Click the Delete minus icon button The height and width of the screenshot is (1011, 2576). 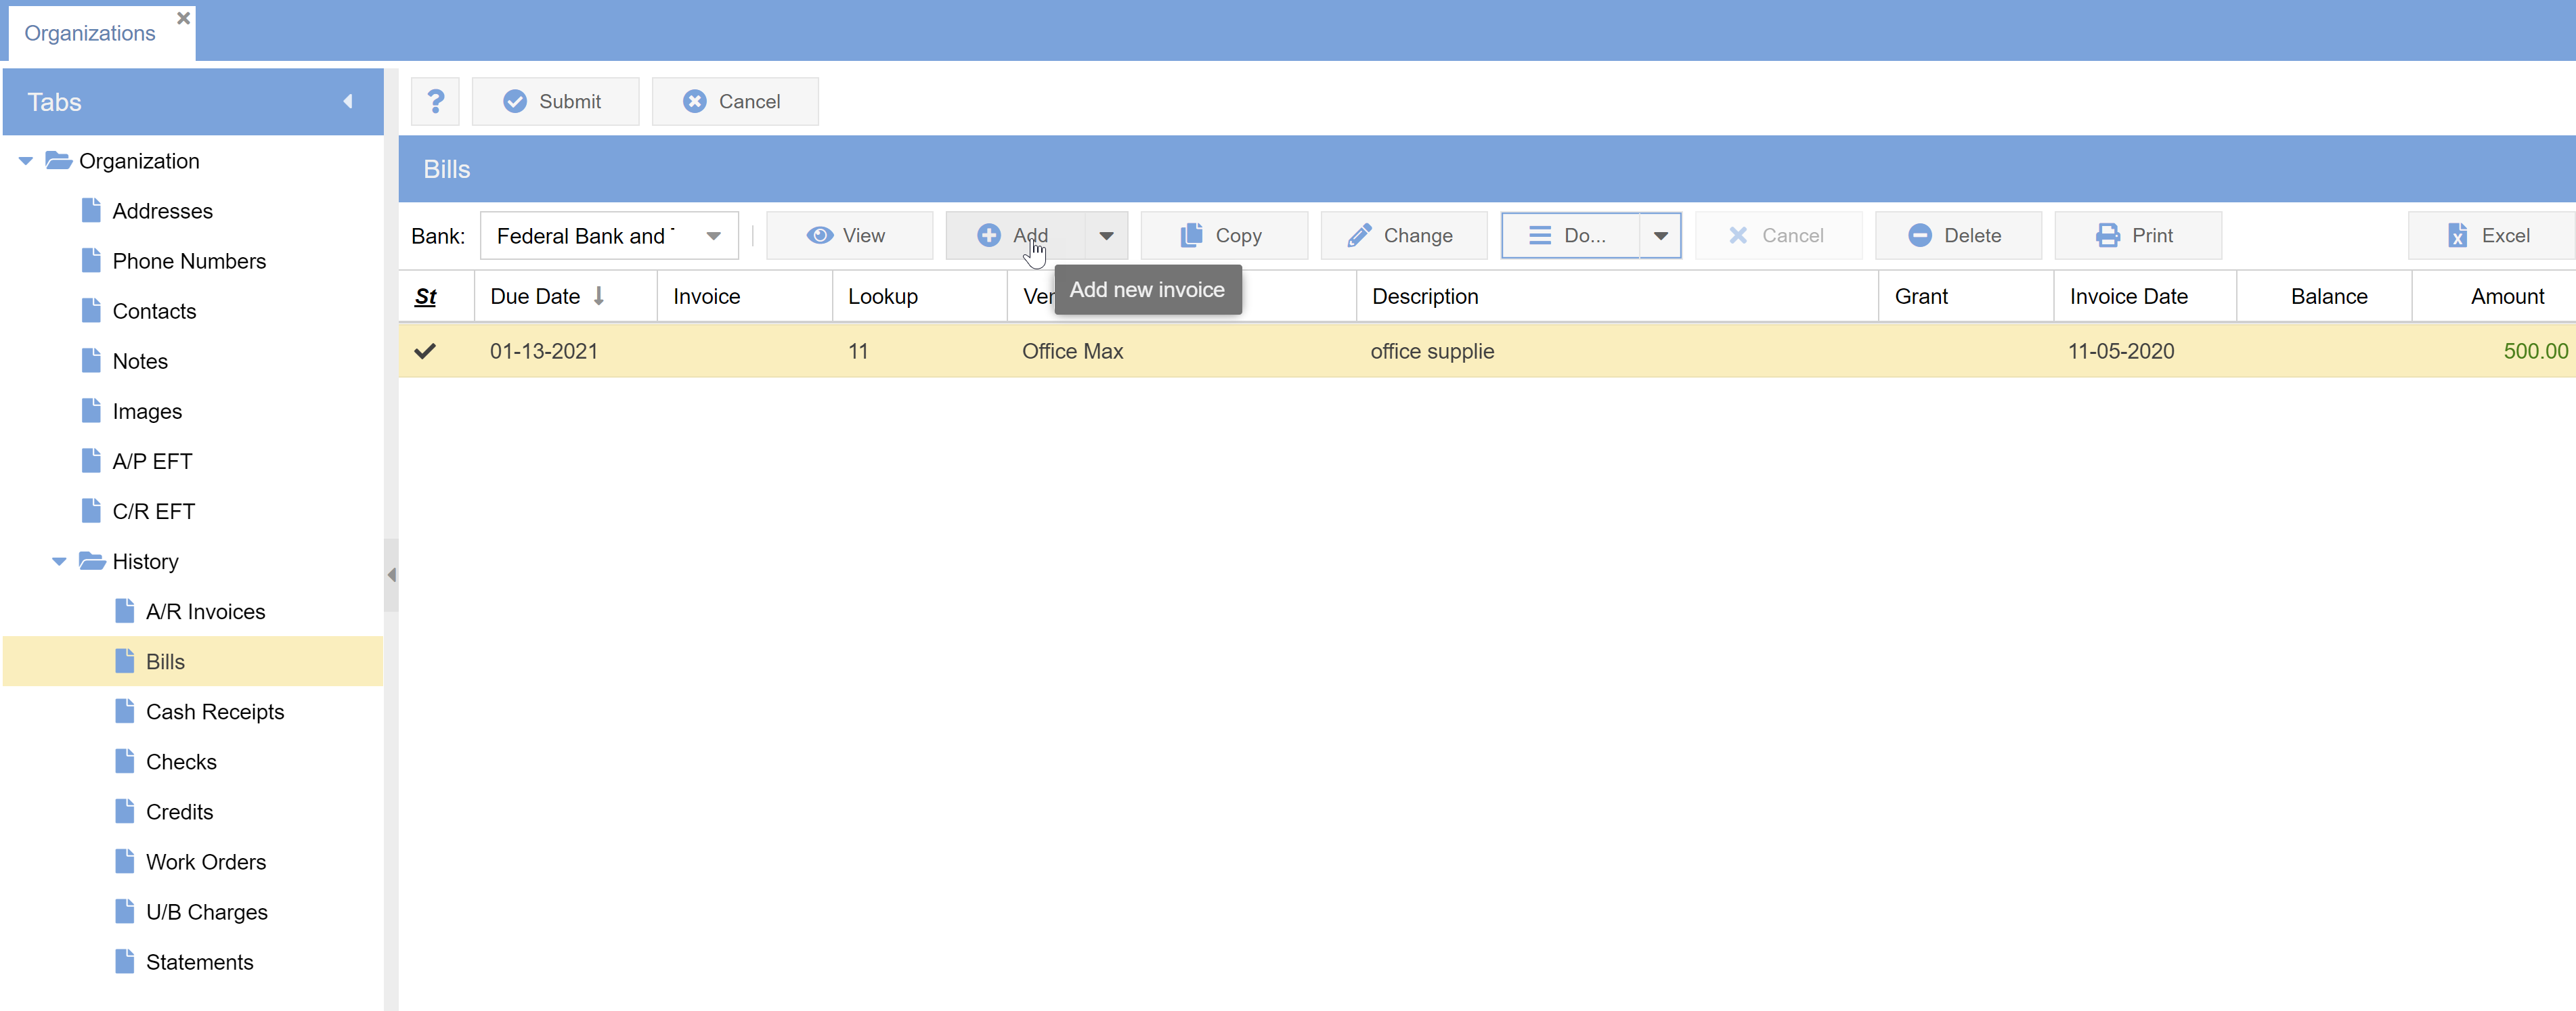(x=1956, y=235)
